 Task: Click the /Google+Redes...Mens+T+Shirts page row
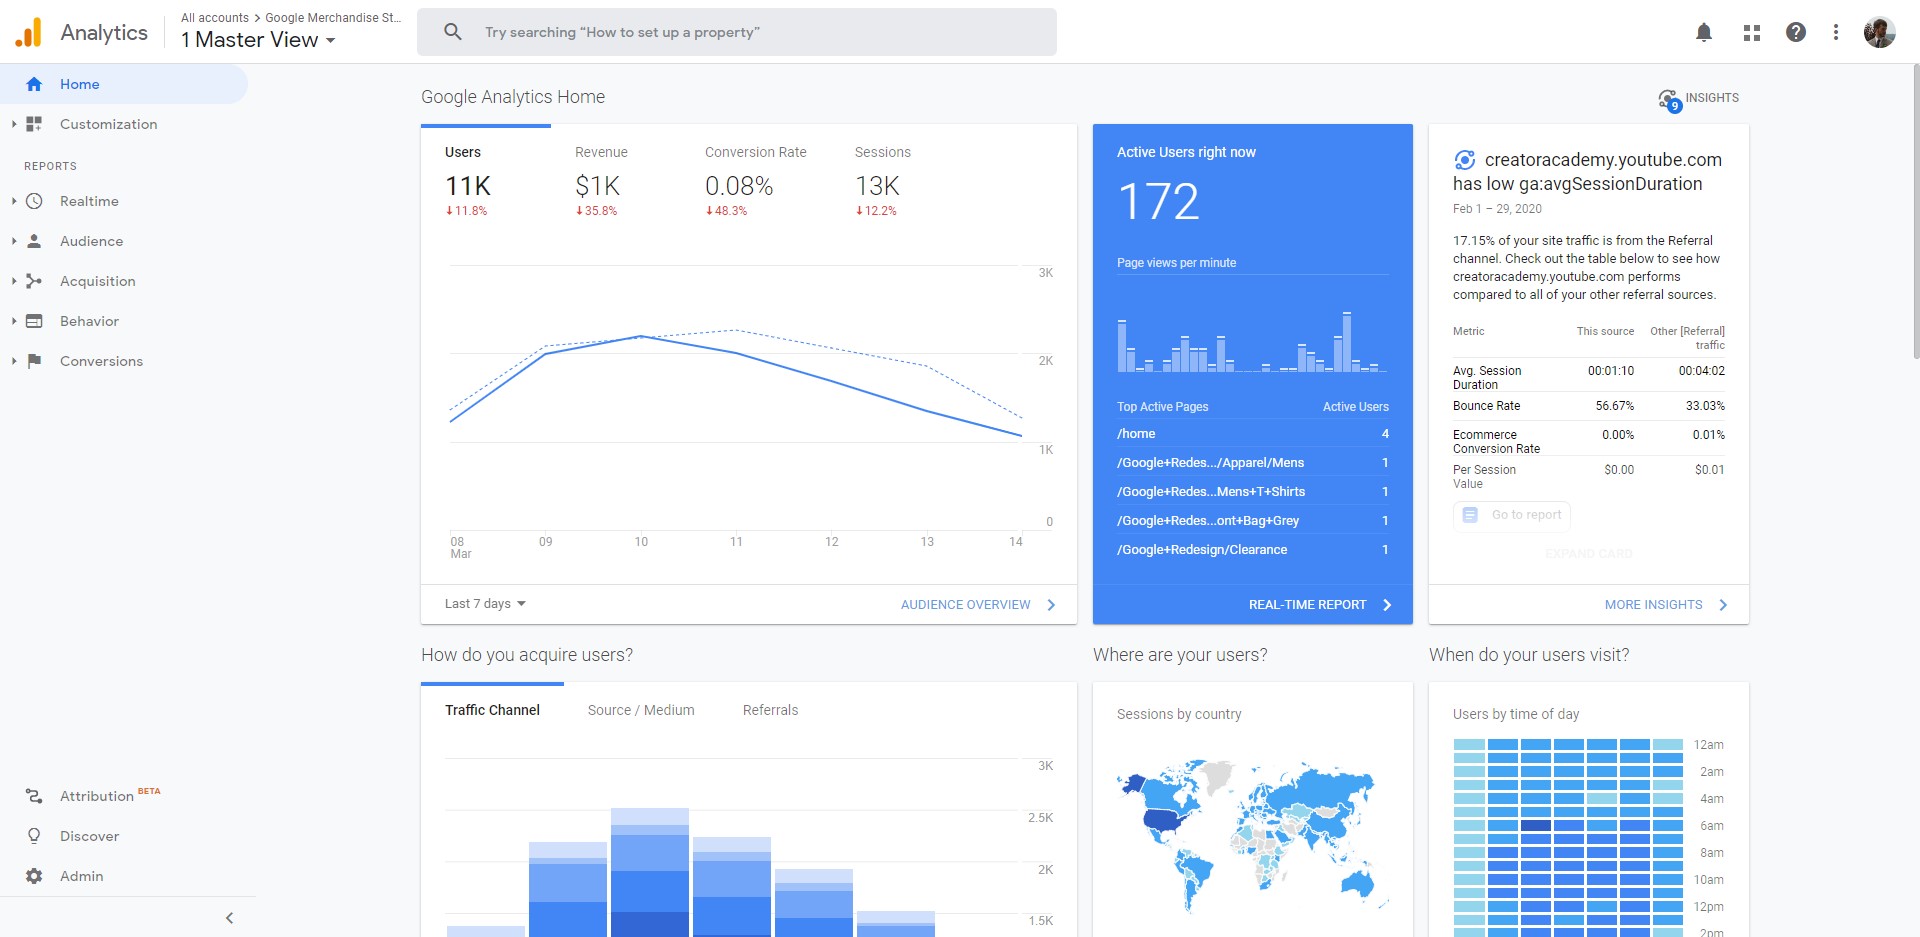(1252, 492)
